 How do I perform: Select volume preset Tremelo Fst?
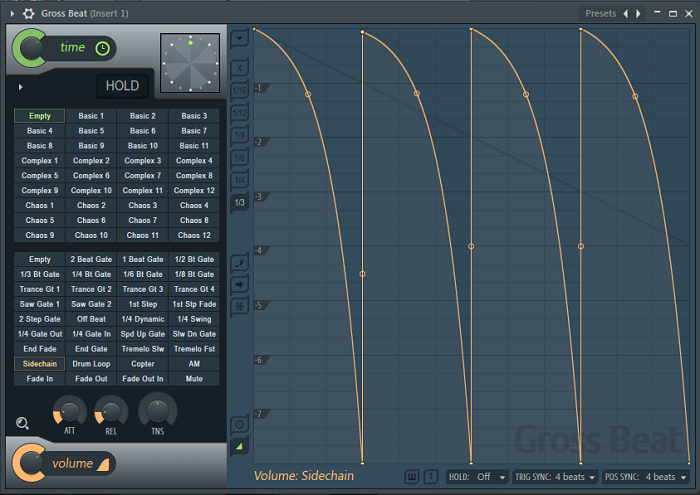[194, 349]
